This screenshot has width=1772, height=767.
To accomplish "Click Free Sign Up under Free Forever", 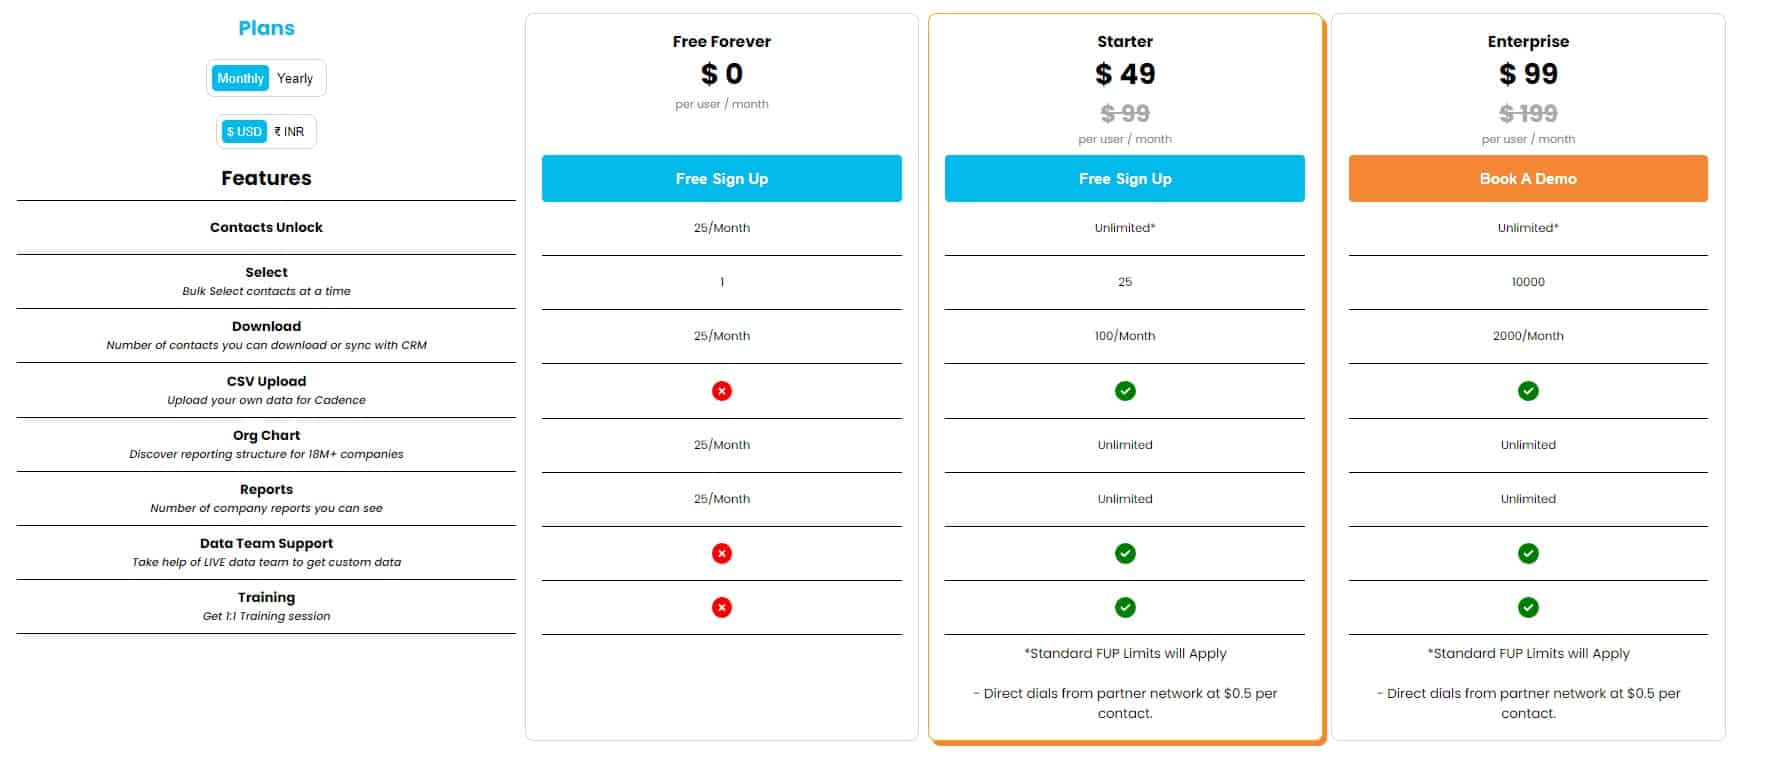I will [x=722, y=178].
